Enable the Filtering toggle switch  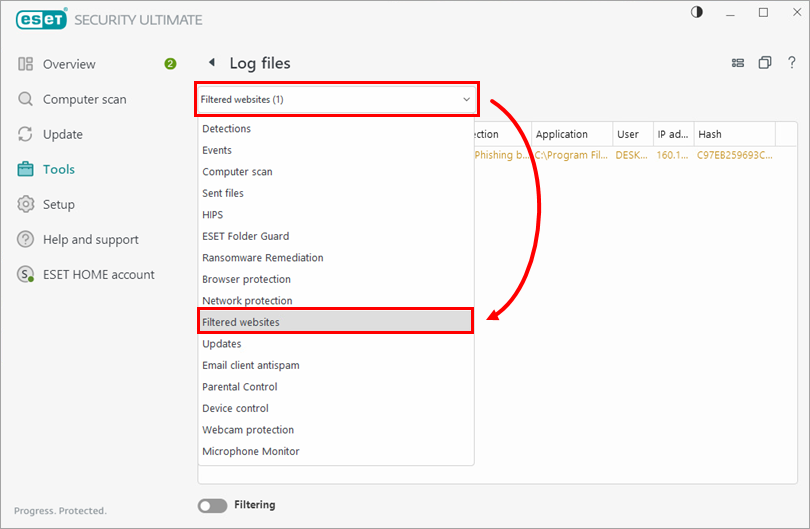212,506
